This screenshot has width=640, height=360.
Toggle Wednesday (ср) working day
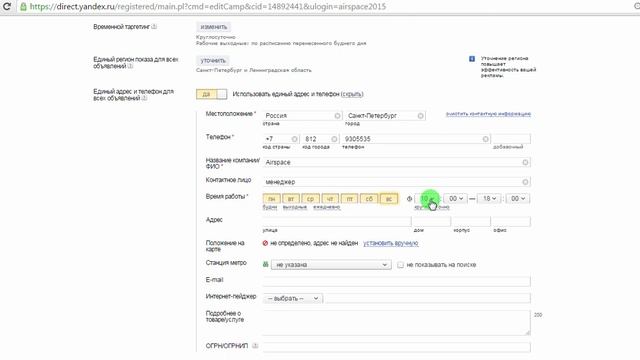tap(310, 199)
